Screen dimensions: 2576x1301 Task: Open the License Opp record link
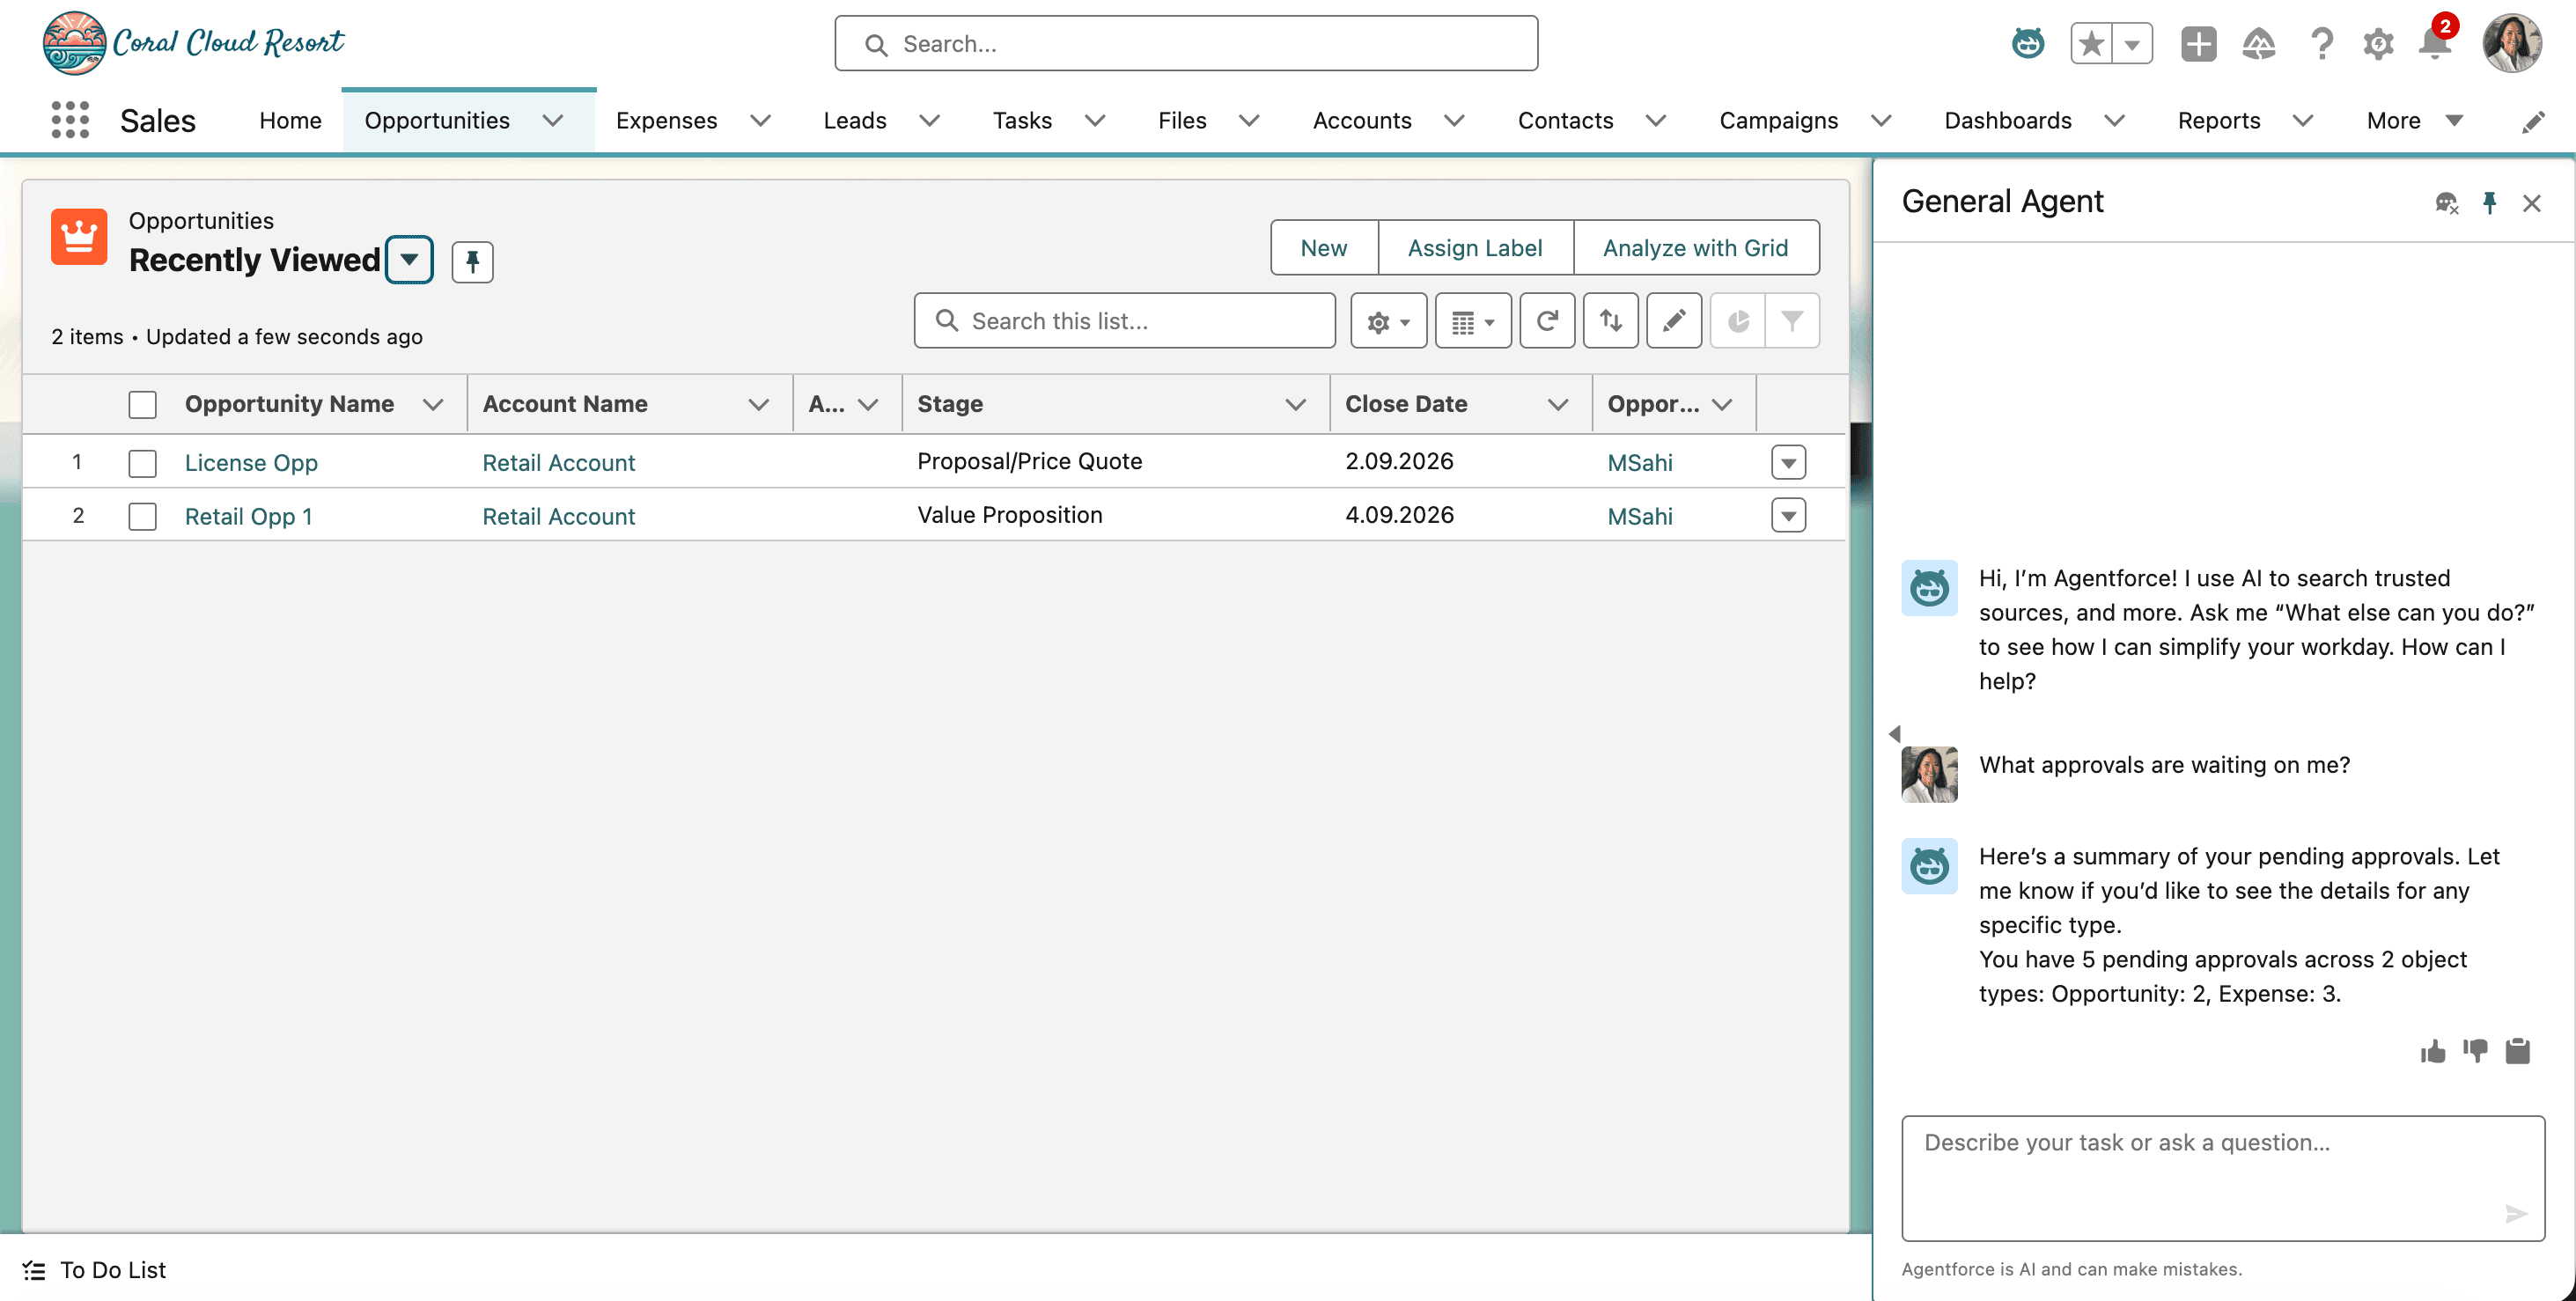(x=251, y=462)
